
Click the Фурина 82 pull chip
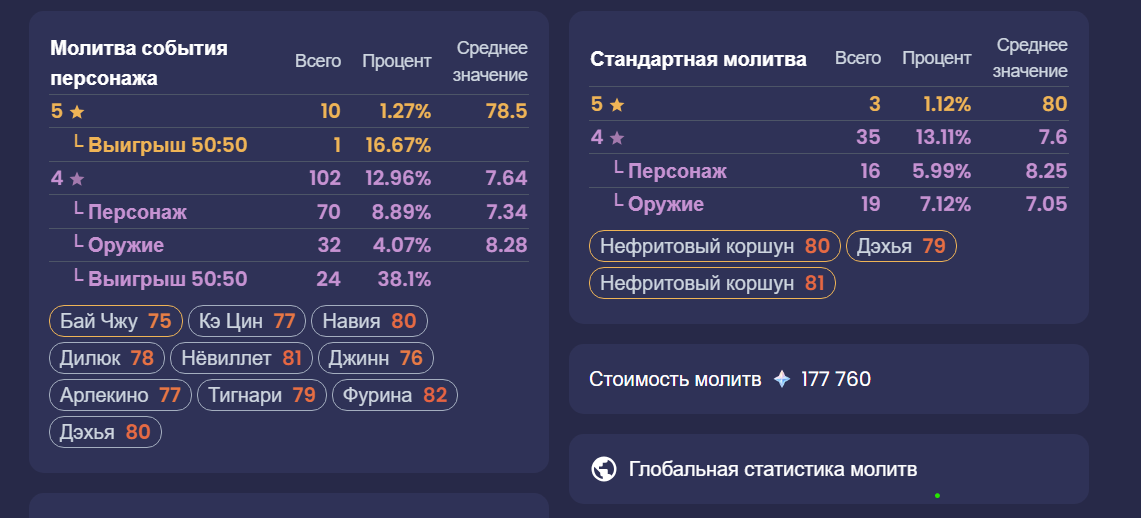click(x=394, y=395)
